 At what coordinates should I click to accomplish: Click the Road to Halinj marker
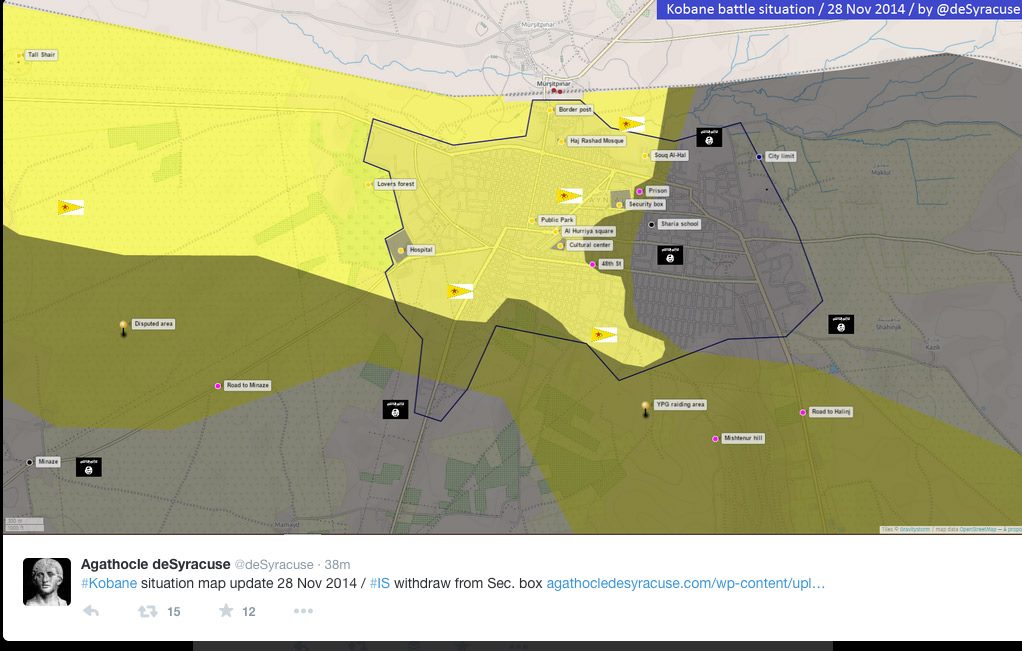point(802,412)
